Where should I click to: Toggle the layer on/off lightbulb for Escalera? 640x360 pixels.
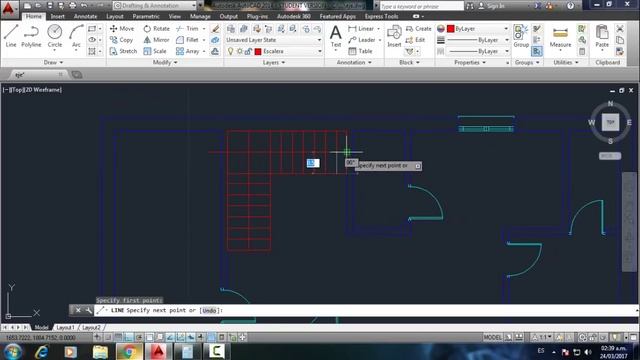(231, 51)
